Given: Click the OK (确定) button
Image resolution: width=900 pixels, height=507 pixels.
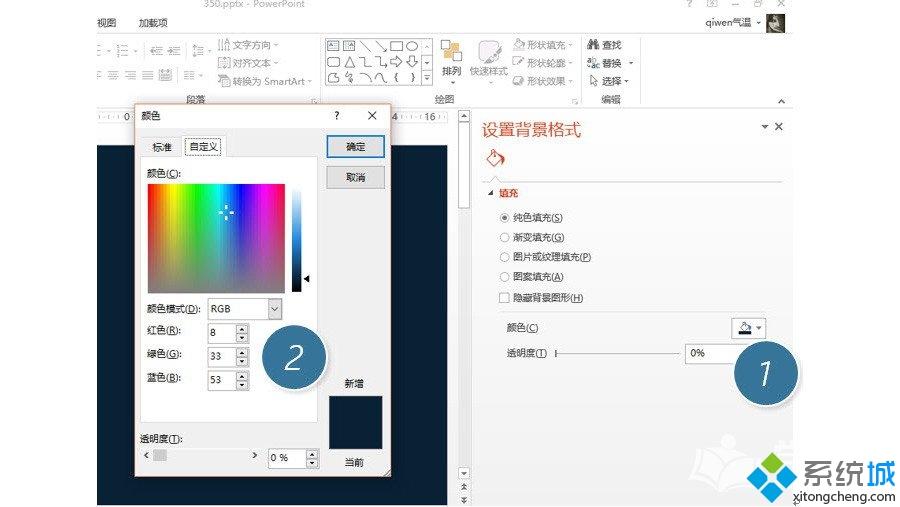Looking at the screenshot, I should pos(355,146).
